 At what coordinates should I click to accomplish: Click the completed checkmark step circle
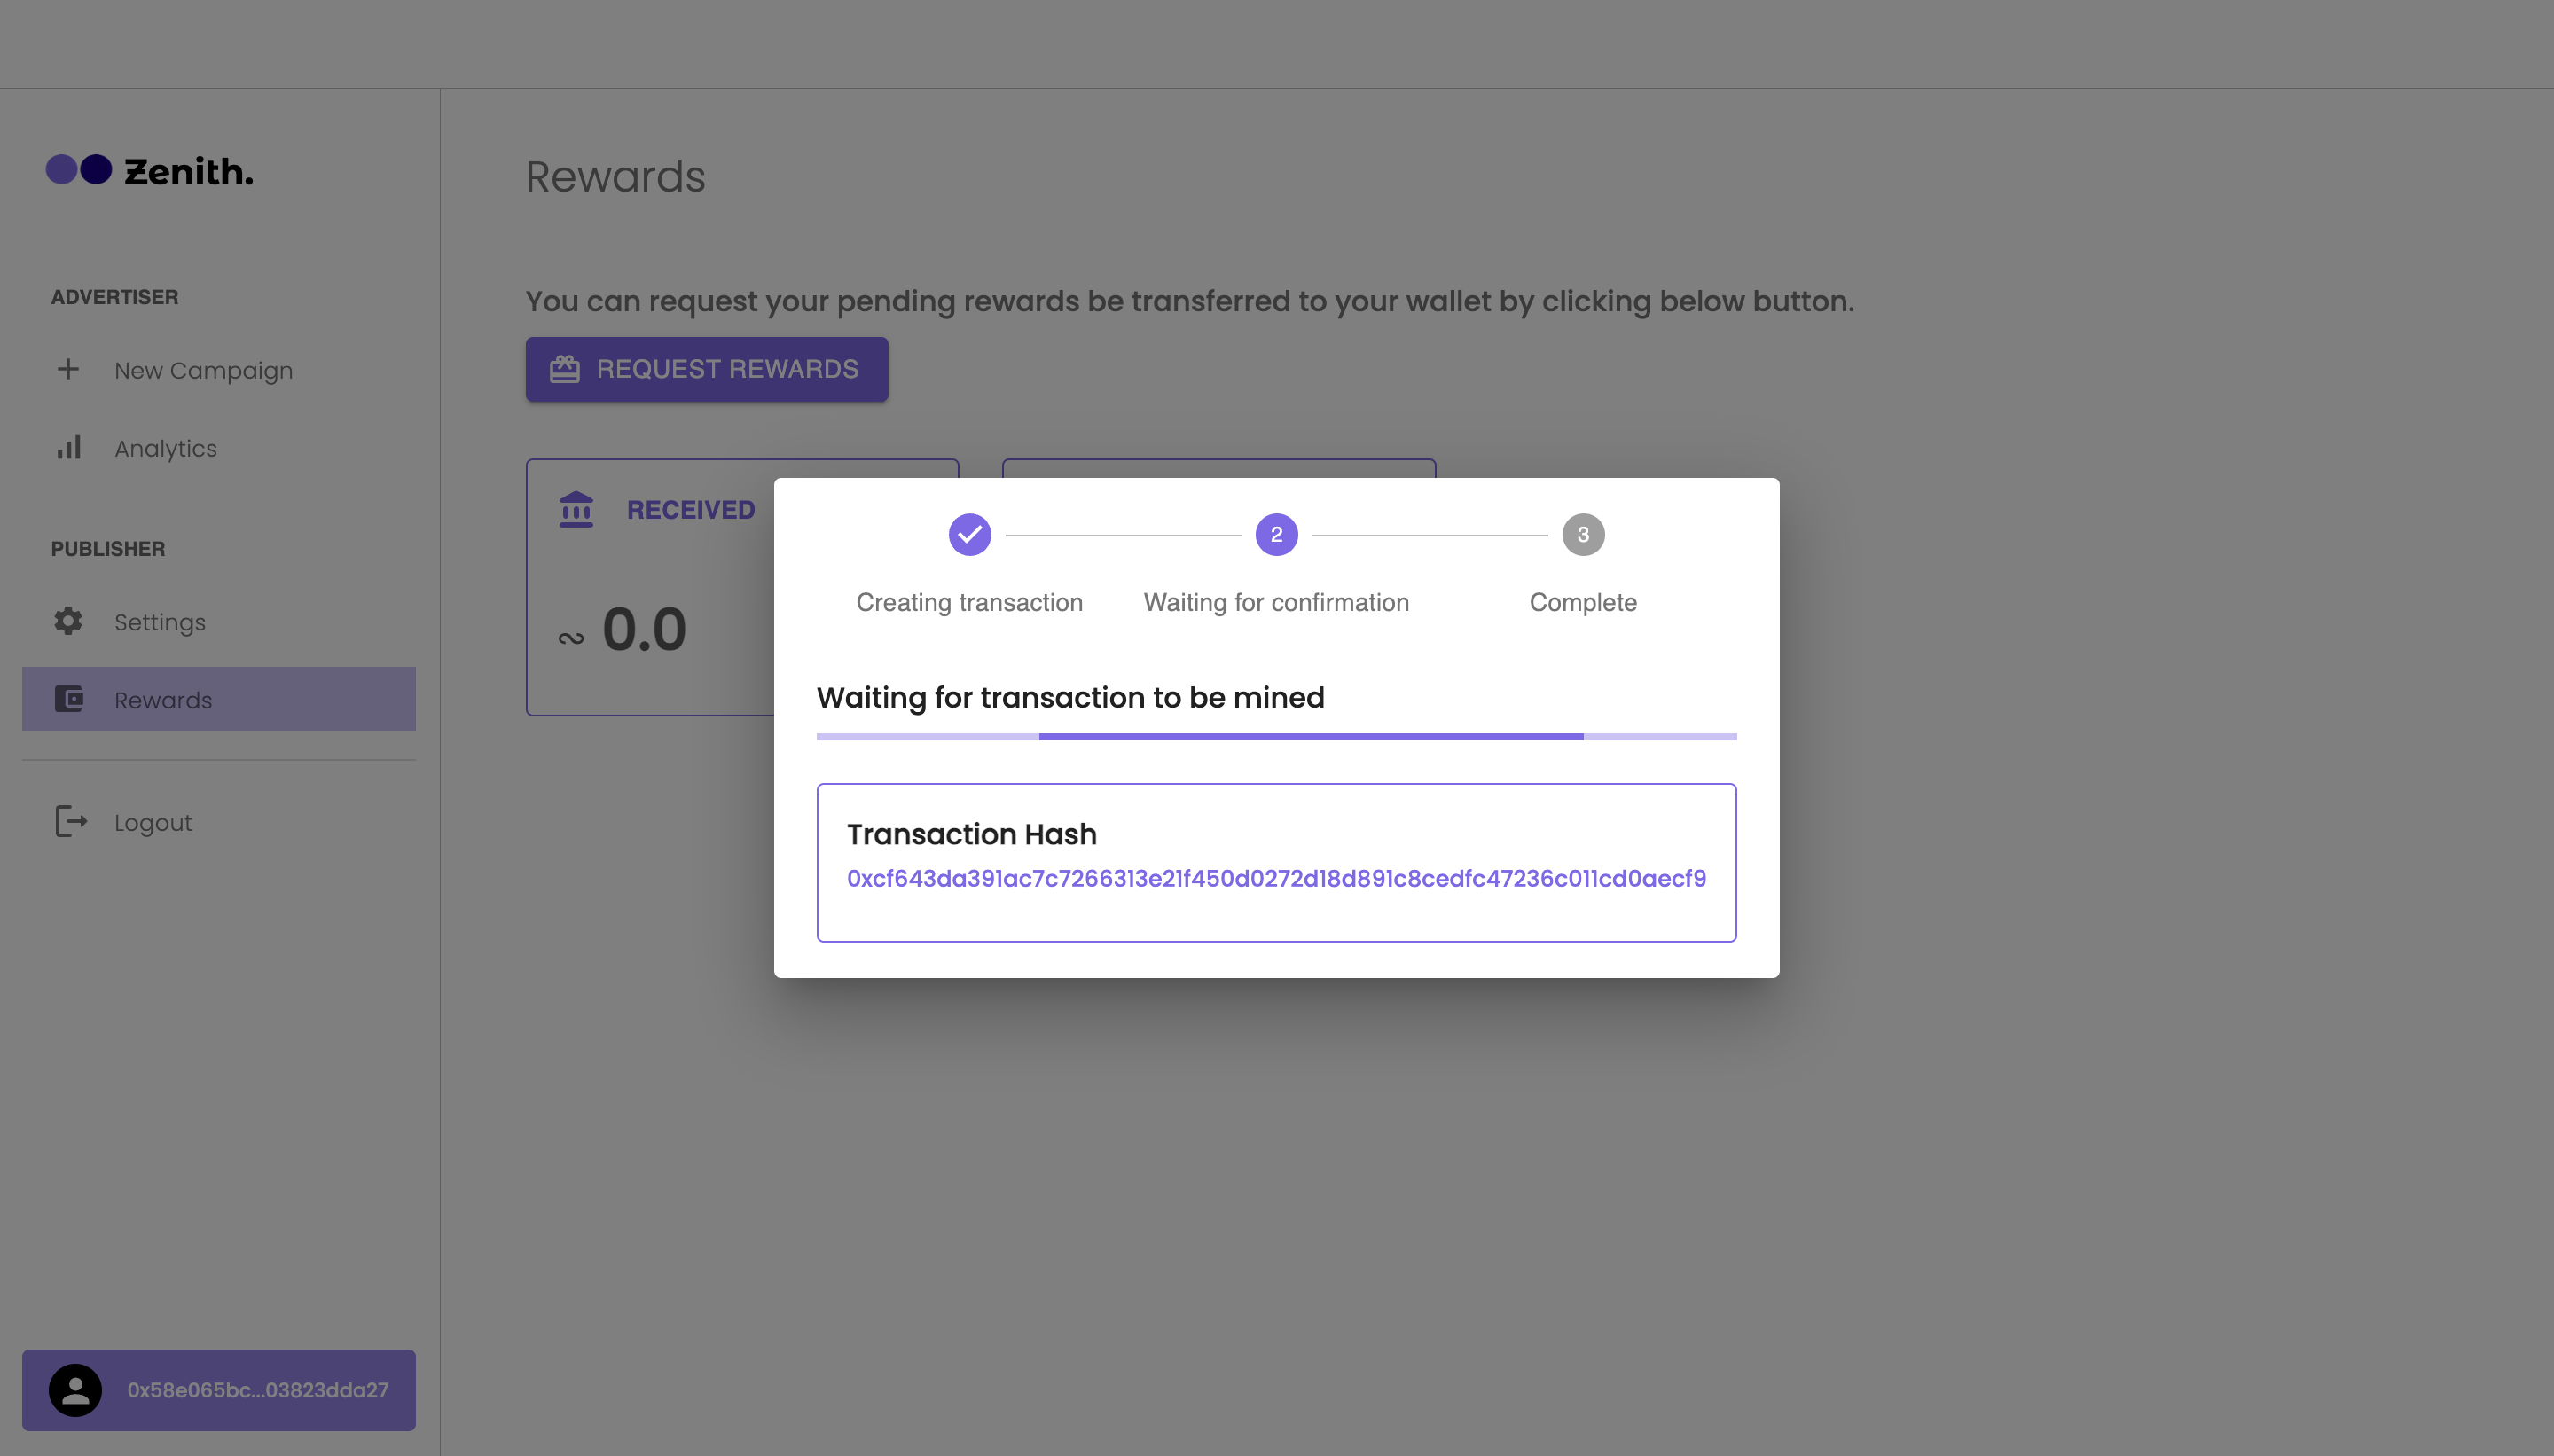pyautogui.click(x=969, y=534)
